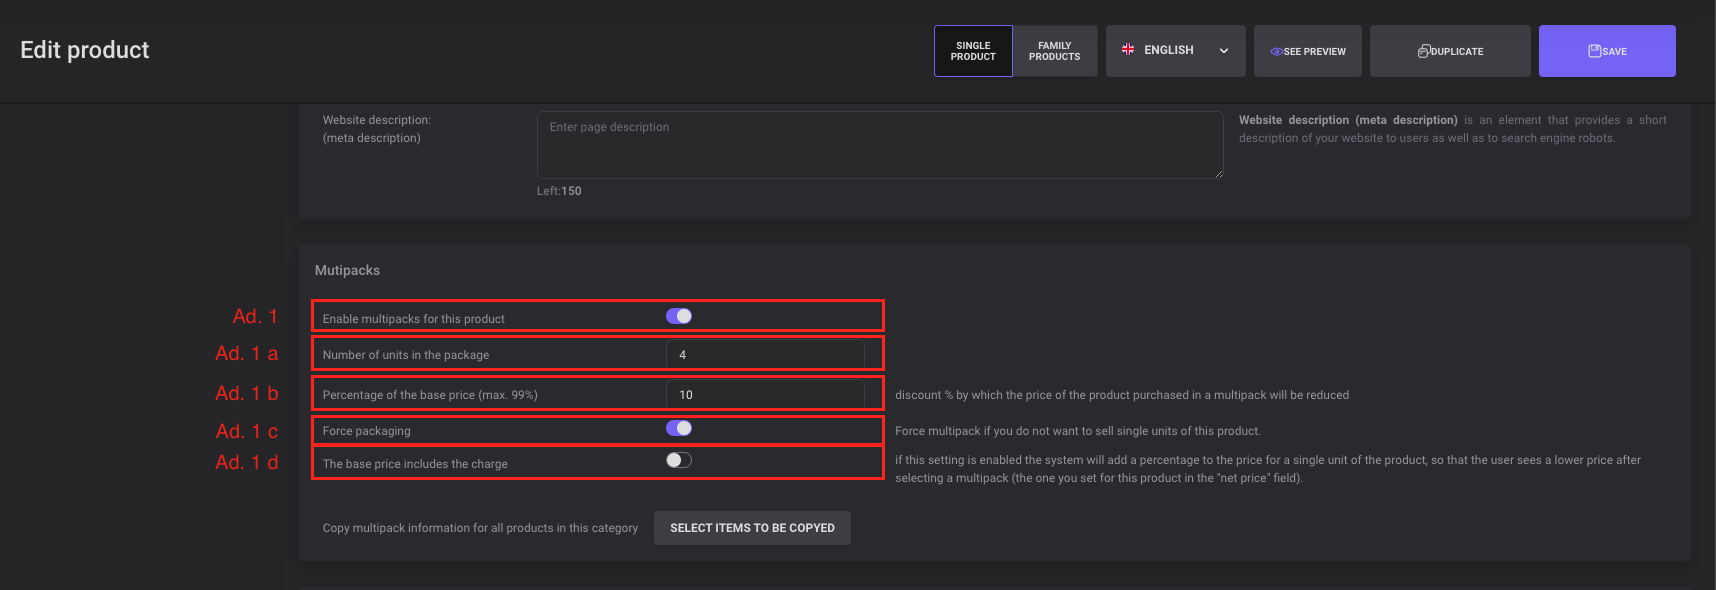Click the duplicate copy icon
Screen dimensions: 1716x590
1424,51
